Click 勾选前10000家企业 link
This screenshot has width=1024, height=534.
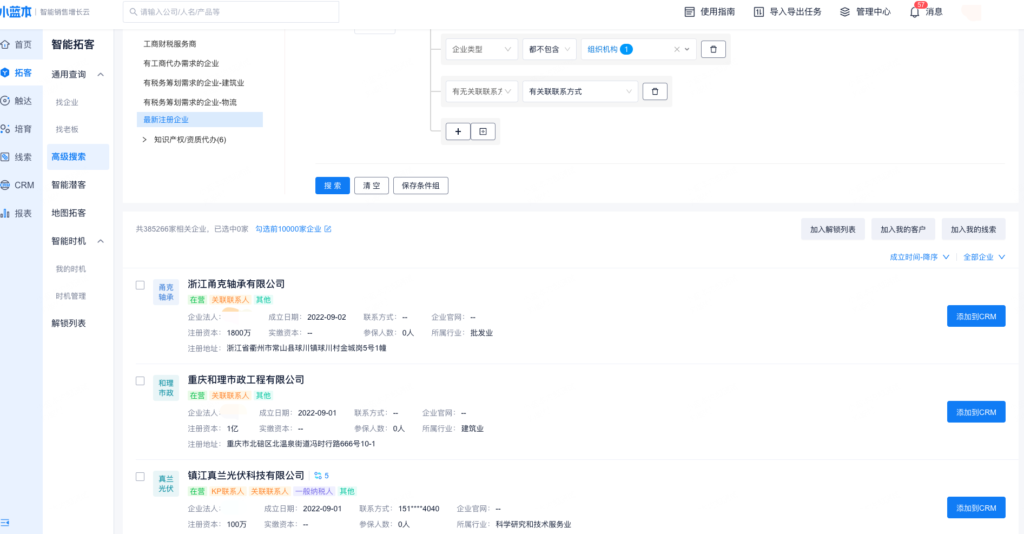293,229
